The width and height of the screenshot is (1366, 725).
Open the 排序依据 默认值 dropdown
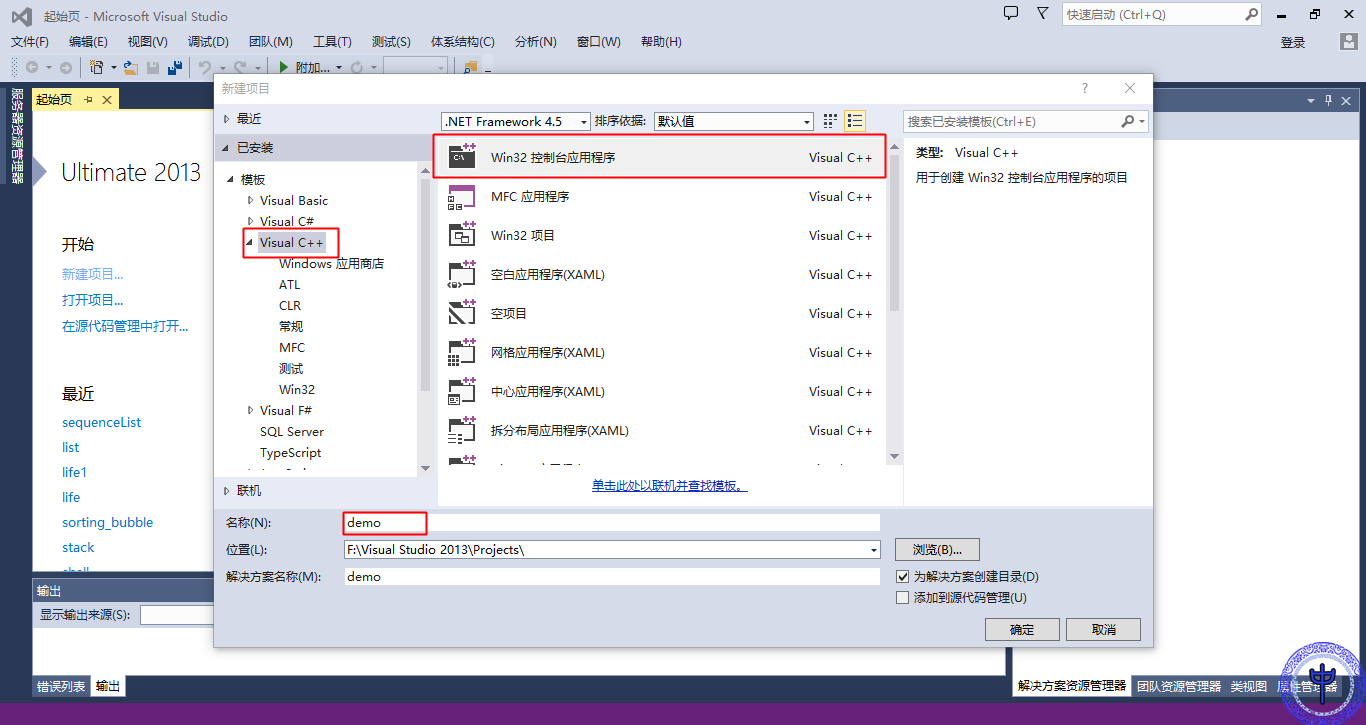[807, 120]
